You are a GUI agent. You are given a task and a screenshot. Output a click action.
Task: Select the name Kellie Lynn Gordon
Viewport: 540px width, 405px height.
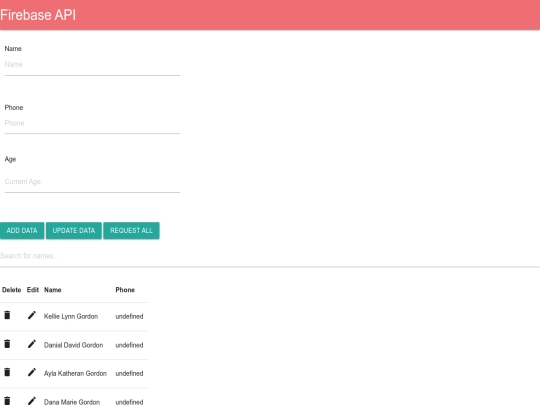coord(71,316)
